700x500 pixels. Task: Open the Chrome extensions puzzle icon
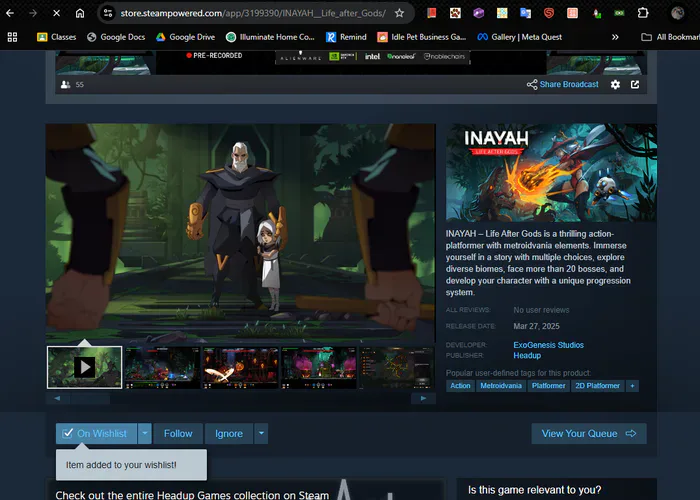(643, 13)
